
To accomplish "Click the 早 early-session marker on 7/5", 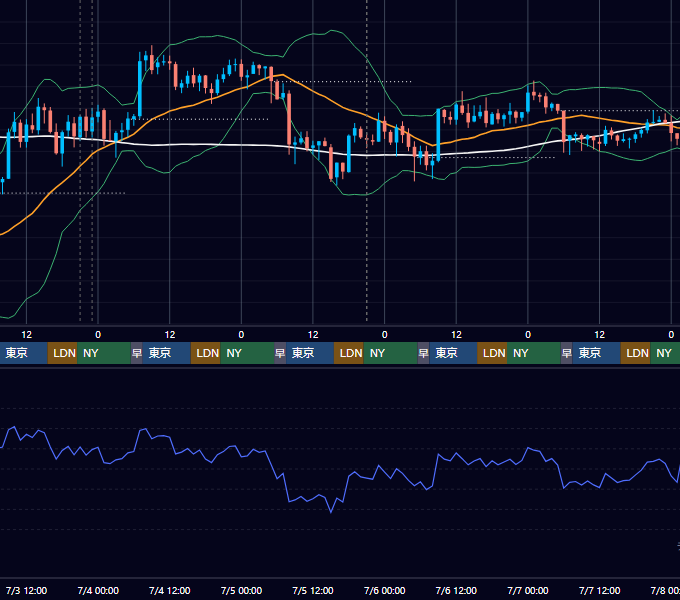I will 280,353.
